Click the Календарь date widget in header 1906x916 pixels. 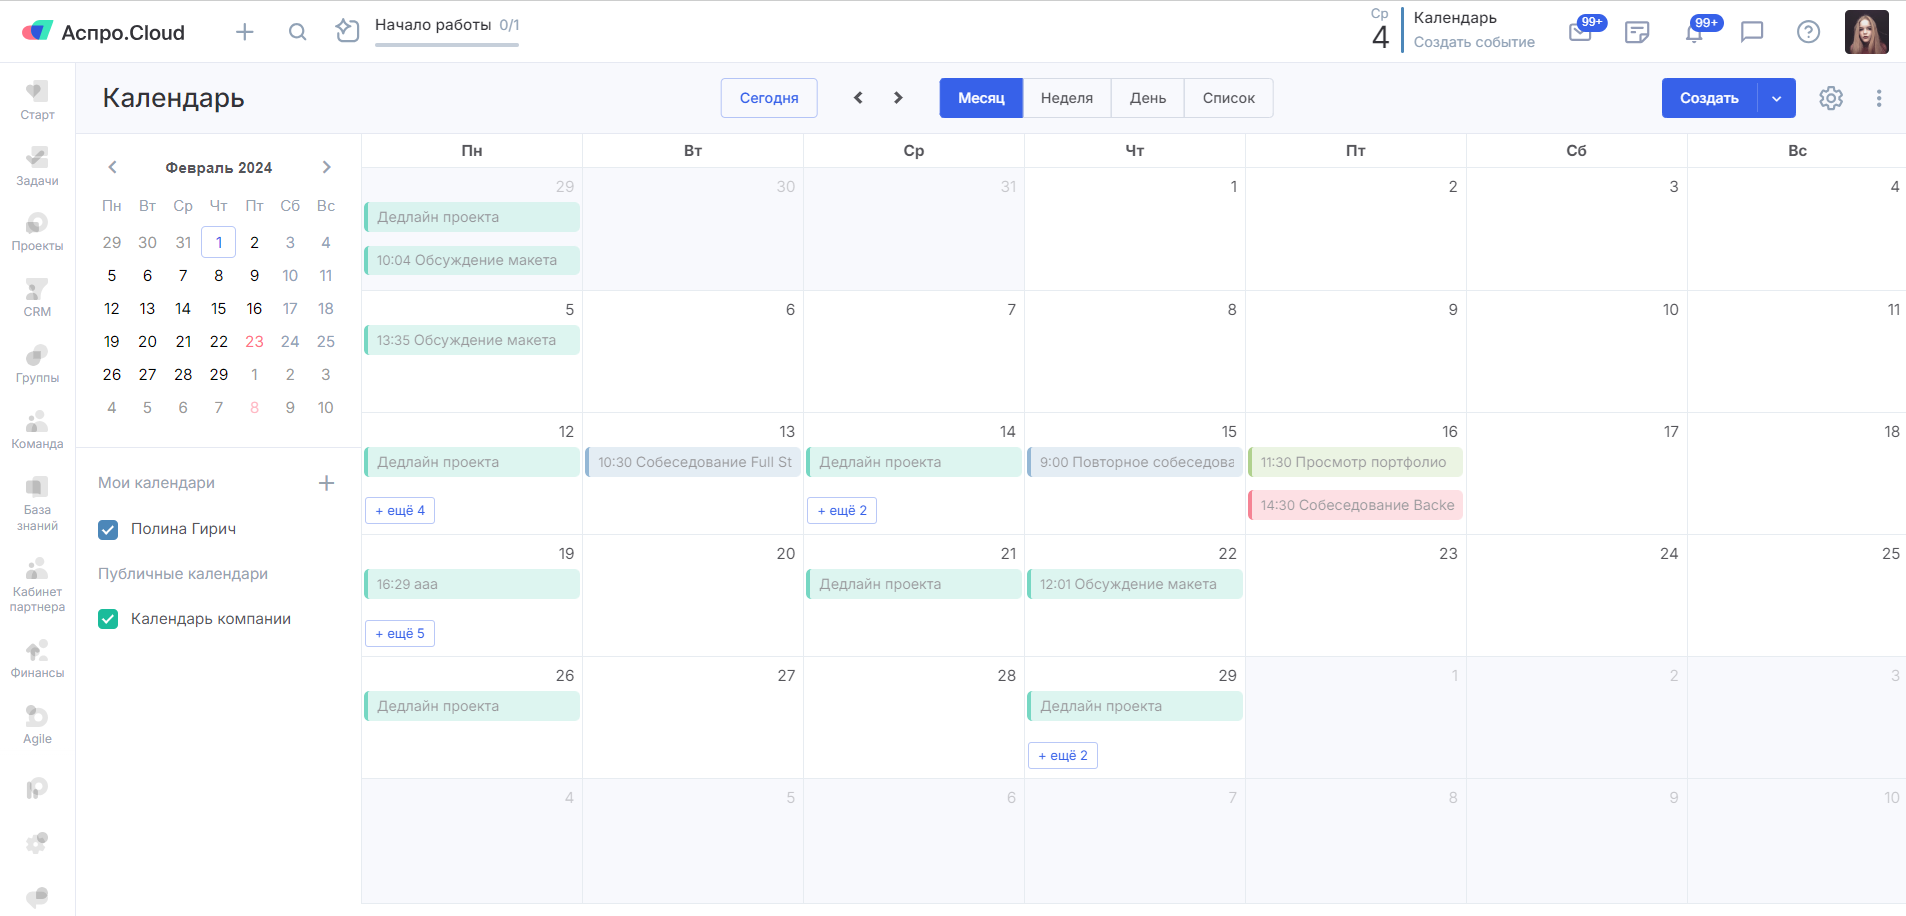click(1453, 30)
